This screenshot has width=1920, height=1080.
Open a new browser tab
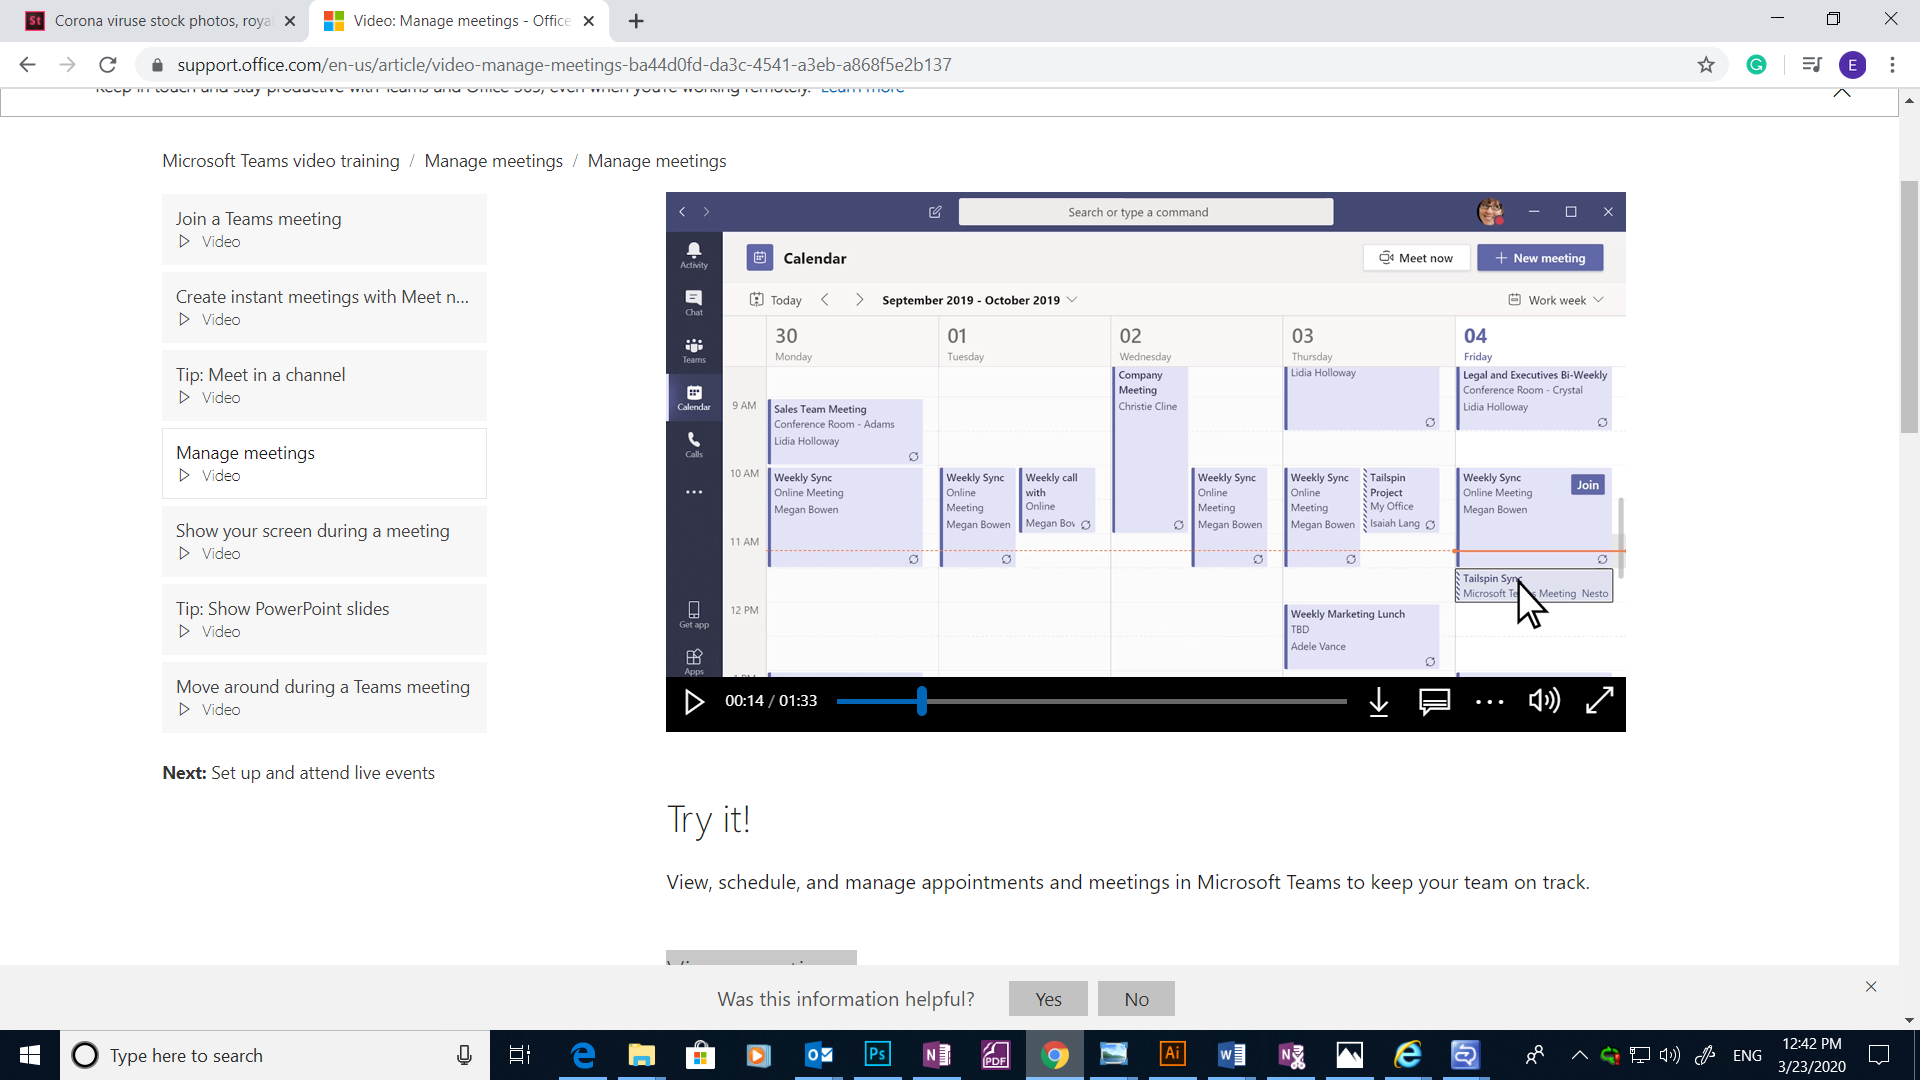(636, 21)
